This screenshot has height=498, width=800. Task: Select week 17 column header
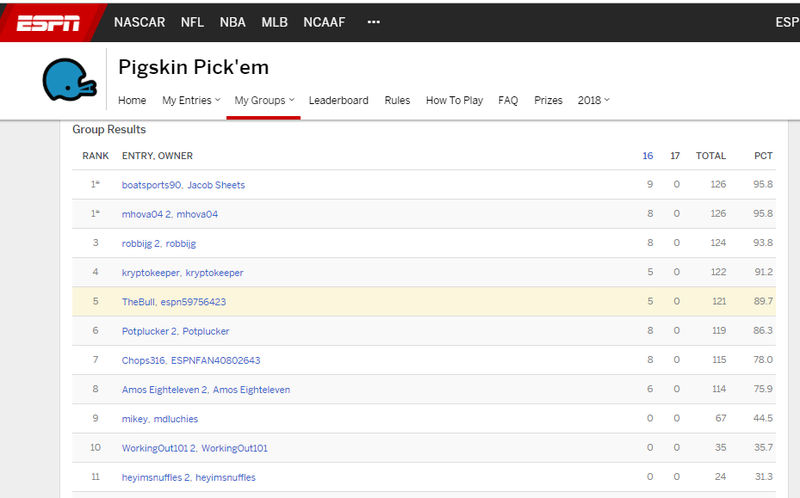click(675, 156)
